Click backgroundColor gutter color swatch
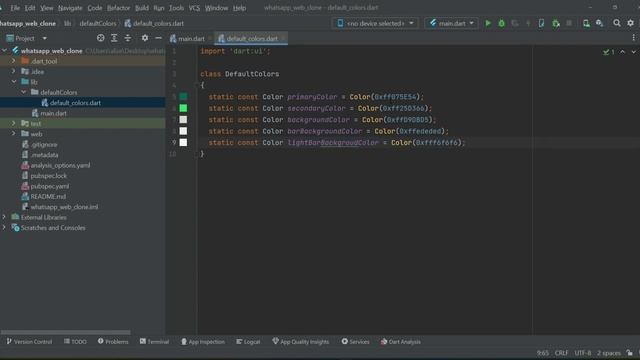Image resolution: width=640 pixels, height=360 pixels. [x=183, y=119]
